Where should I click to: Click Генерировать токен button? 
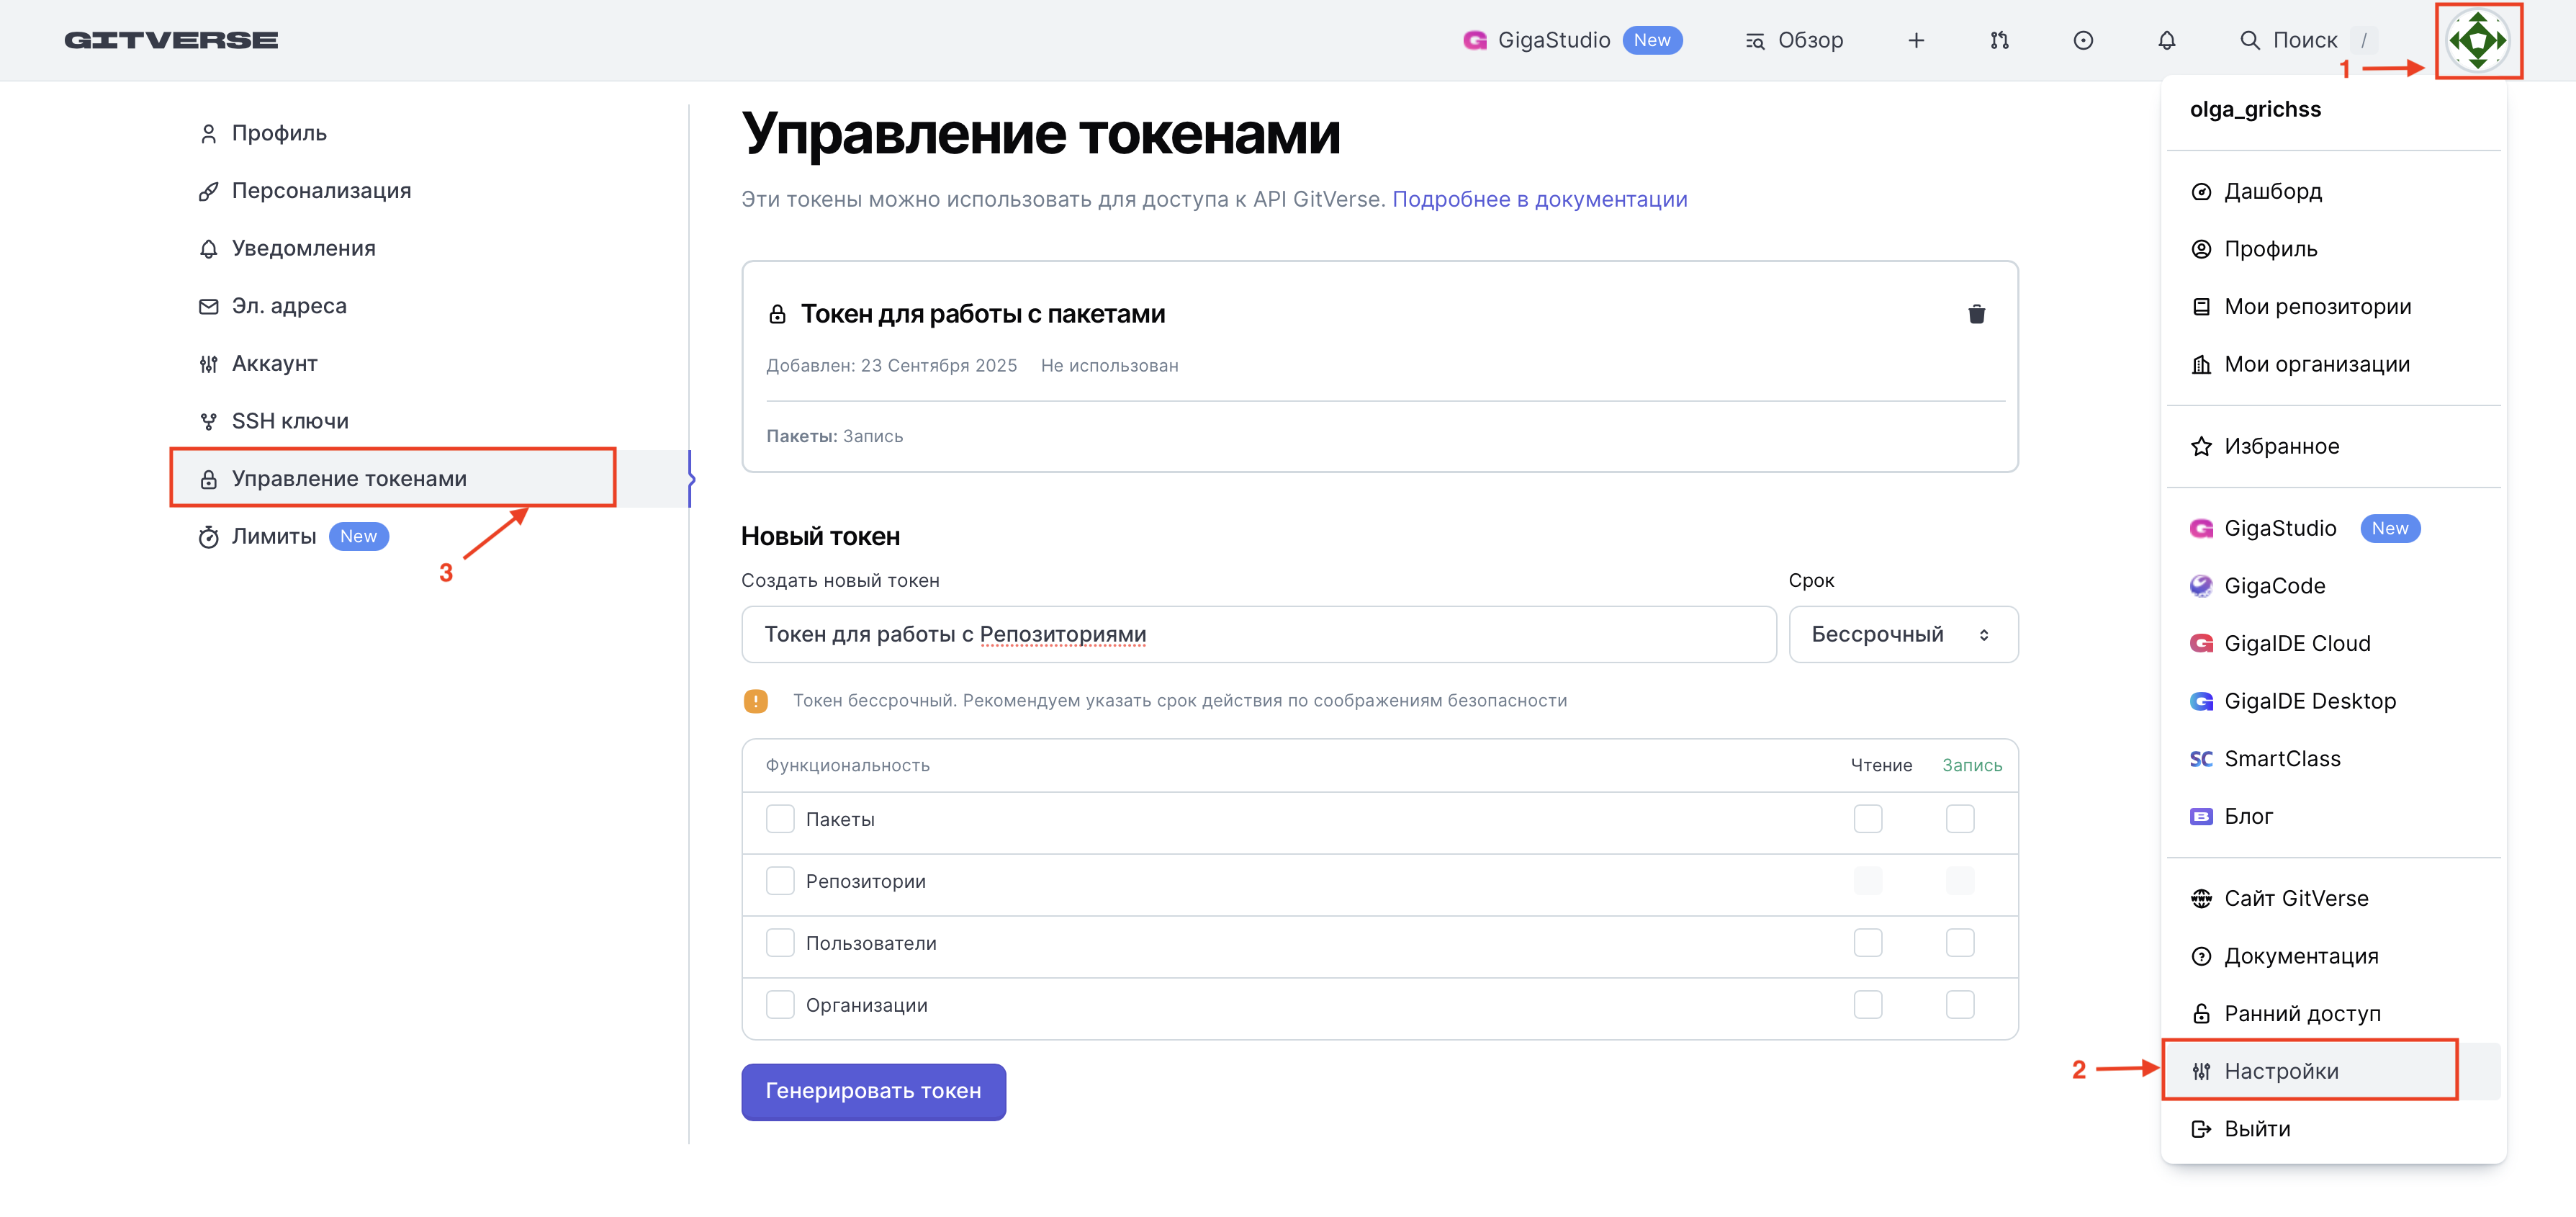click(873, 1091)
